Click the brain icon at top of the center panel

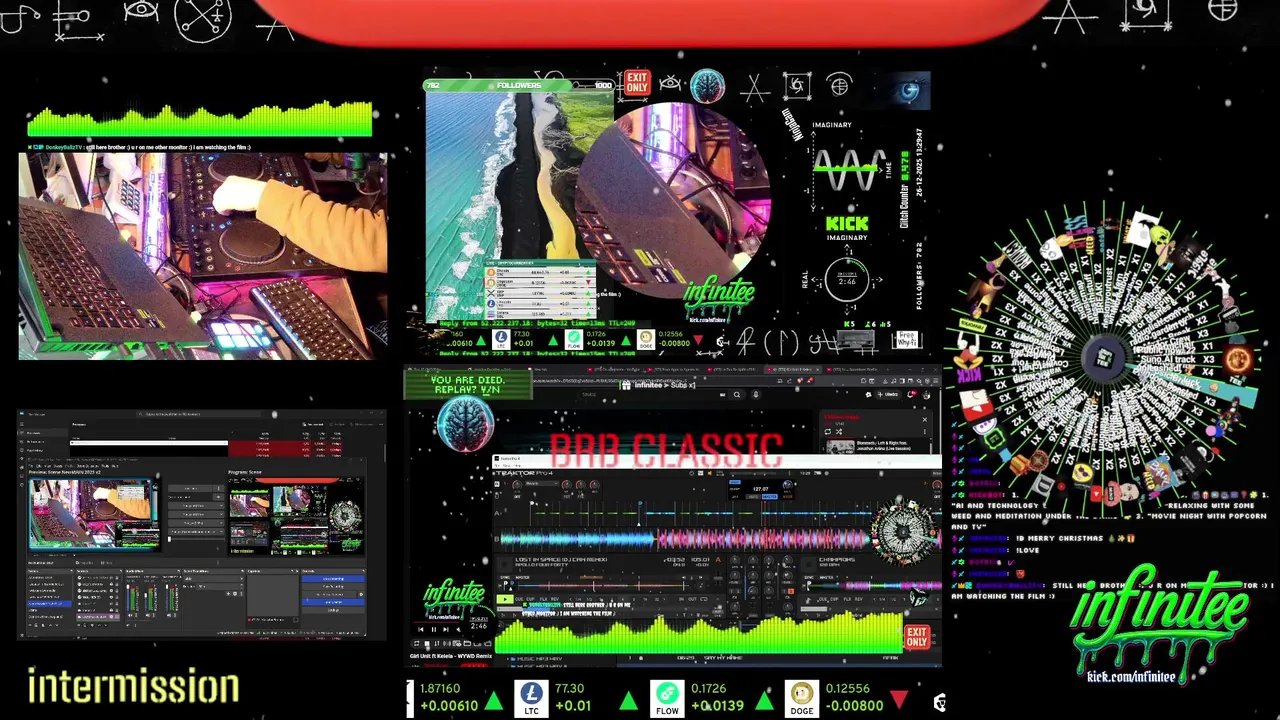click(x=707, y=87)
